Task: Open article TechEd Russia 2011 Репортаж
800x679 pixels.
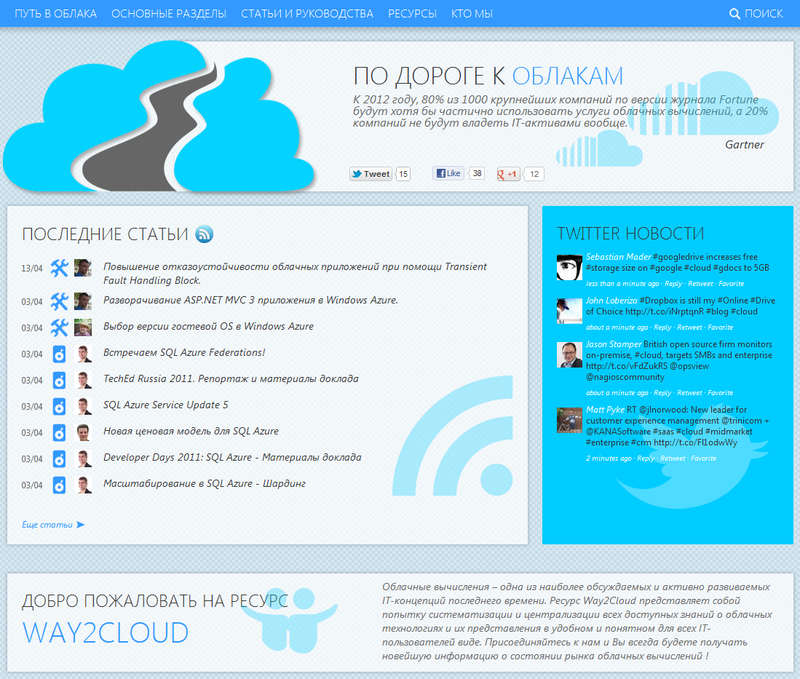Action: (x=231, y=379)
